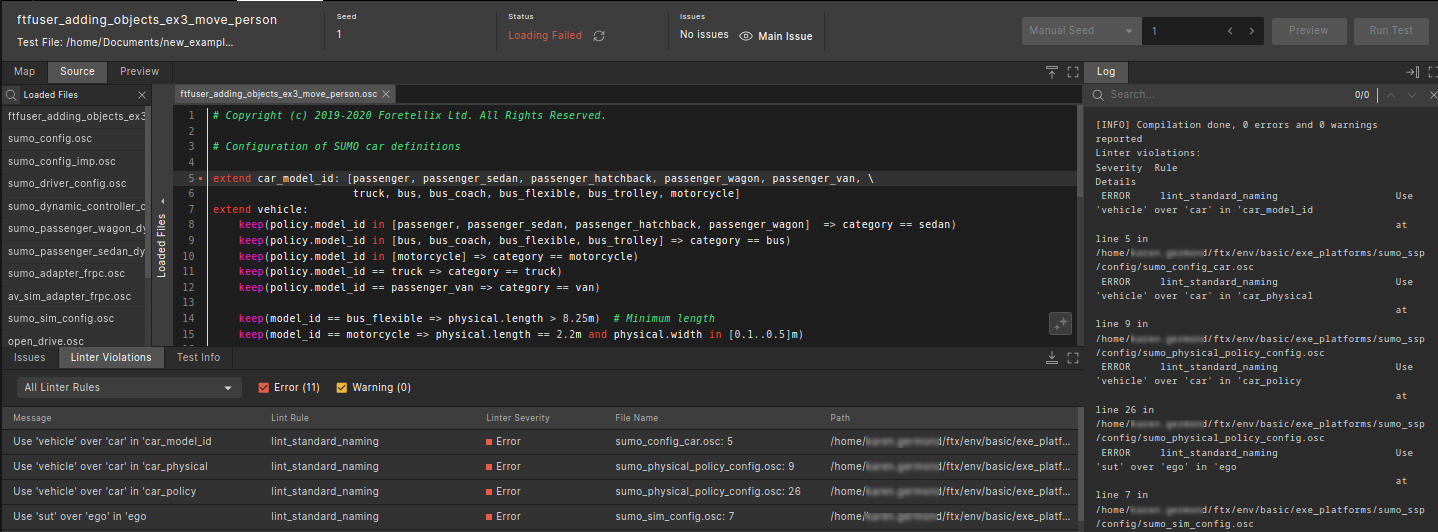Click the AI sparkle icon in code editor
Viewport: 1438px width, 532px height.
click(x=1061, y=323)
